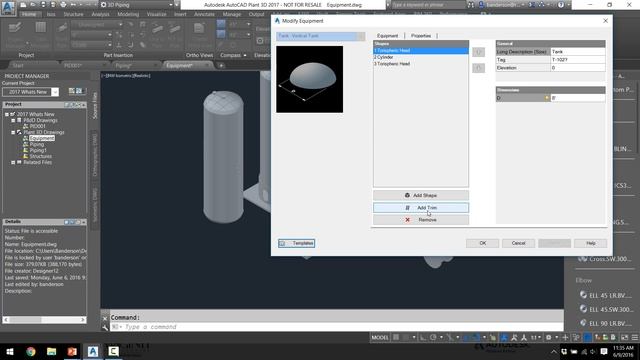Switch to the Properties tab in dialog
640x360 pixels.
(x=421, y=36)
